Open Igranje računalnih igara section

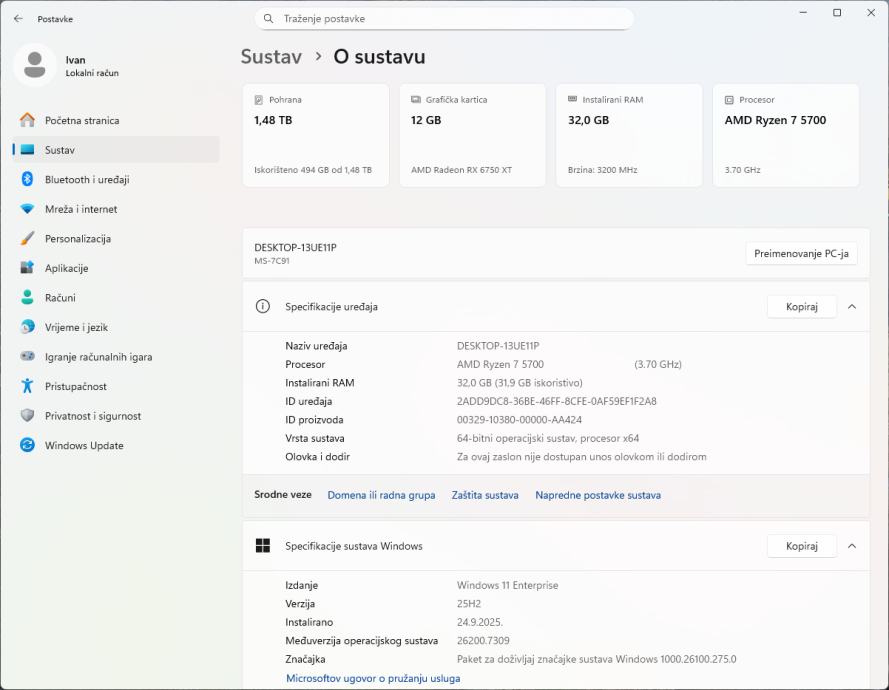98,357
